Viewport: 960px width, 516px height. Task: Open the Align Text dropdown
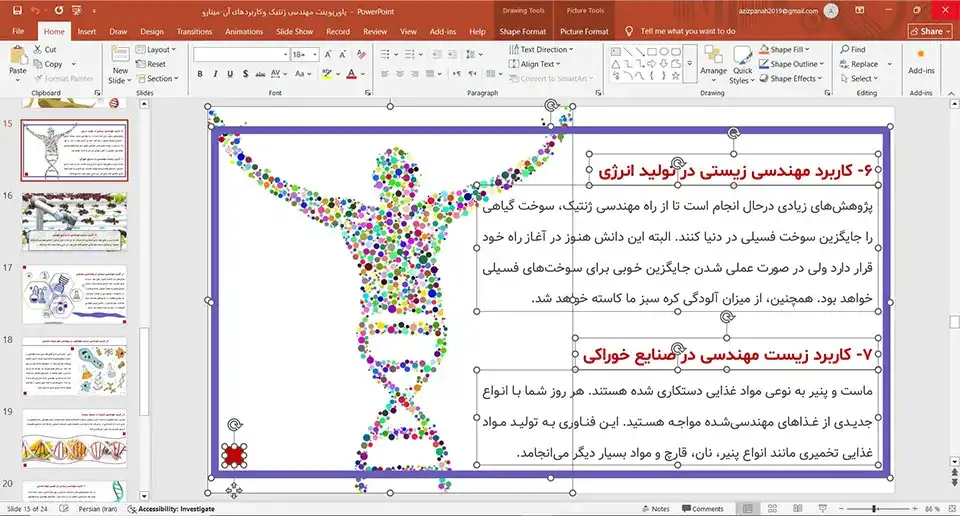tap(534, 64)
